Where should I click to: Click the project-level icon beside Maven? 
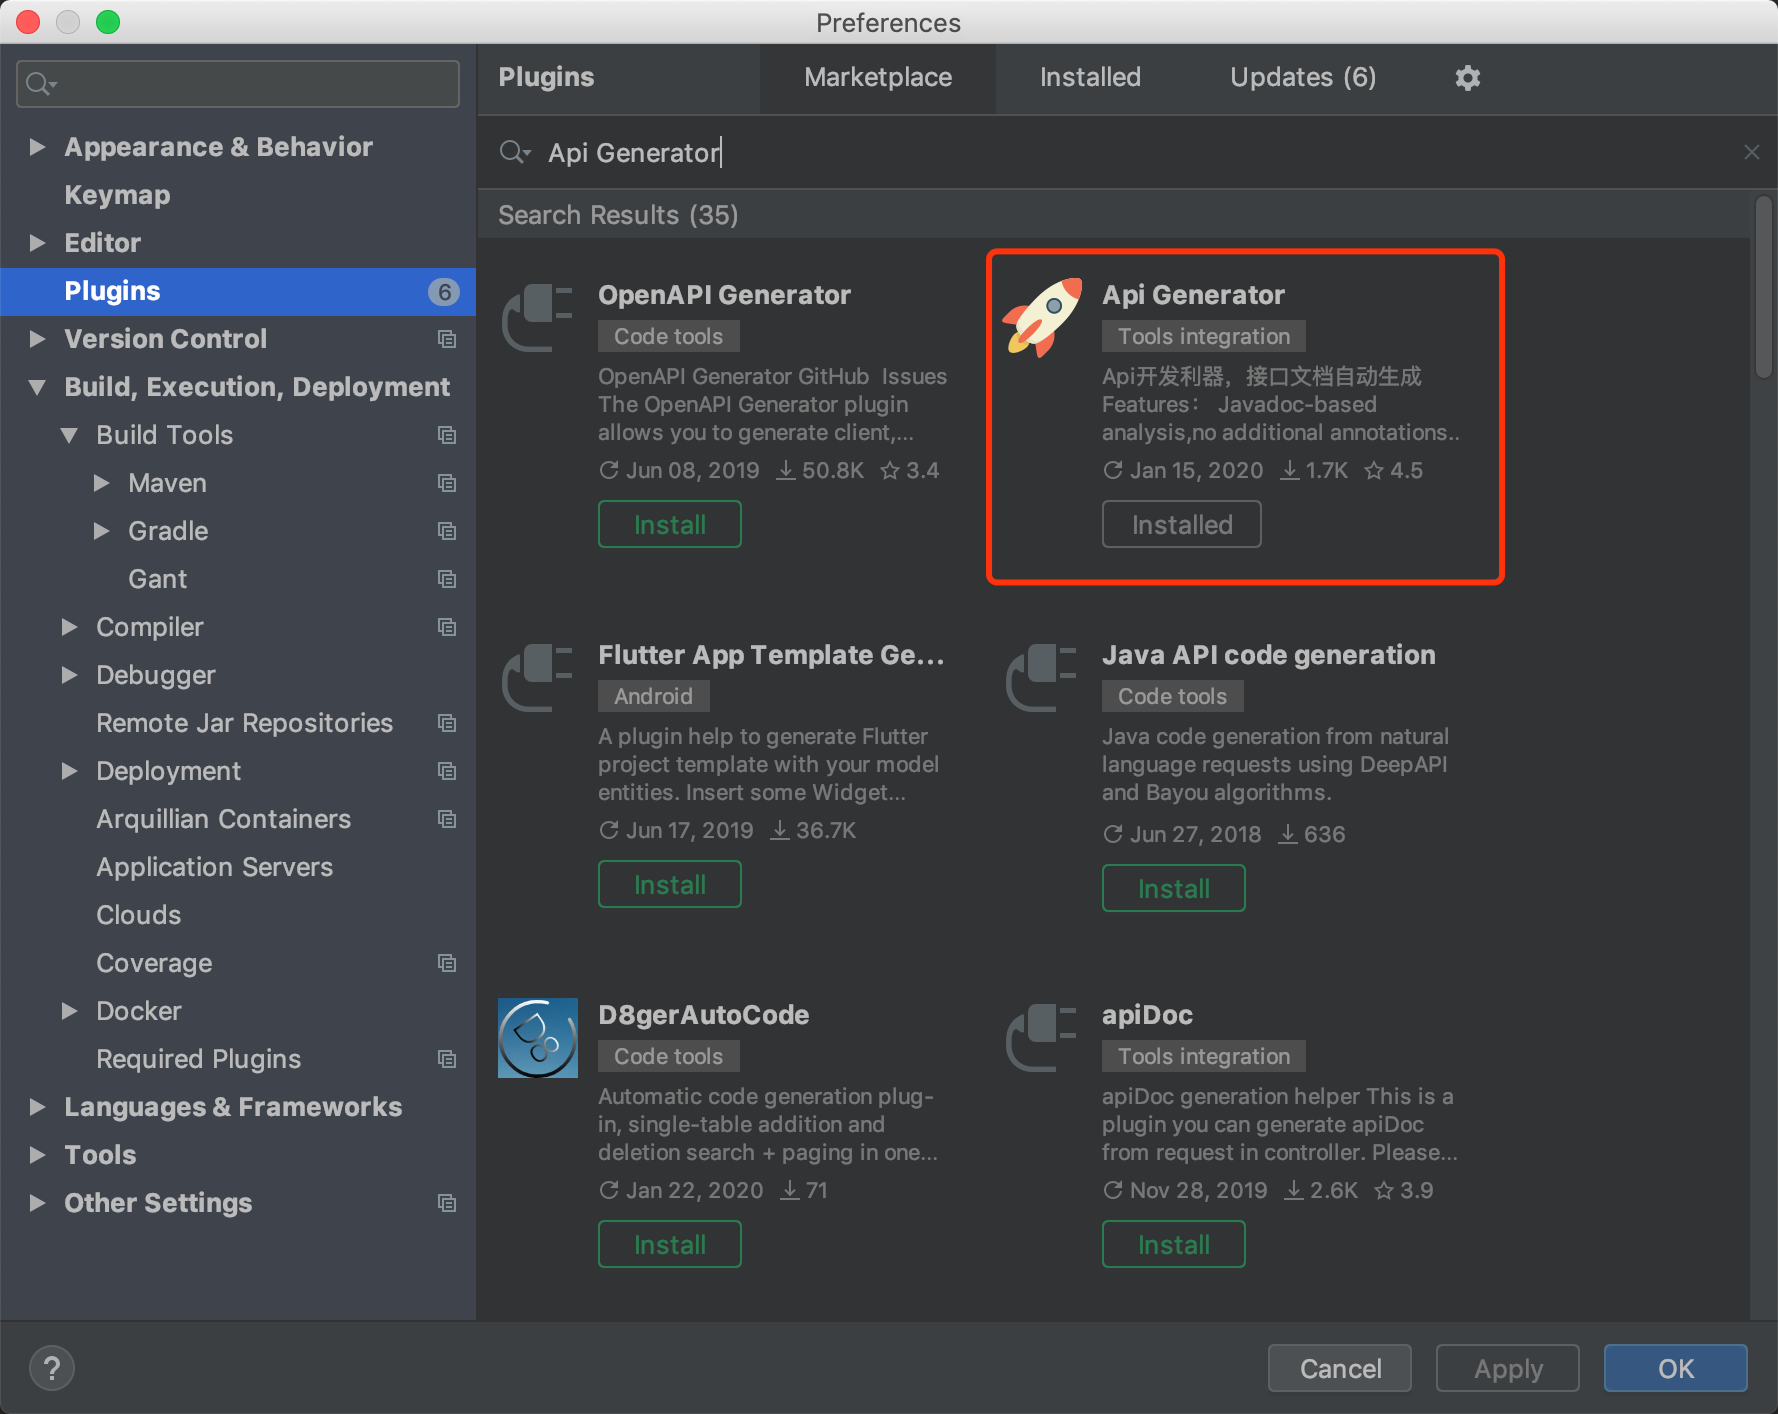point(447,483)
